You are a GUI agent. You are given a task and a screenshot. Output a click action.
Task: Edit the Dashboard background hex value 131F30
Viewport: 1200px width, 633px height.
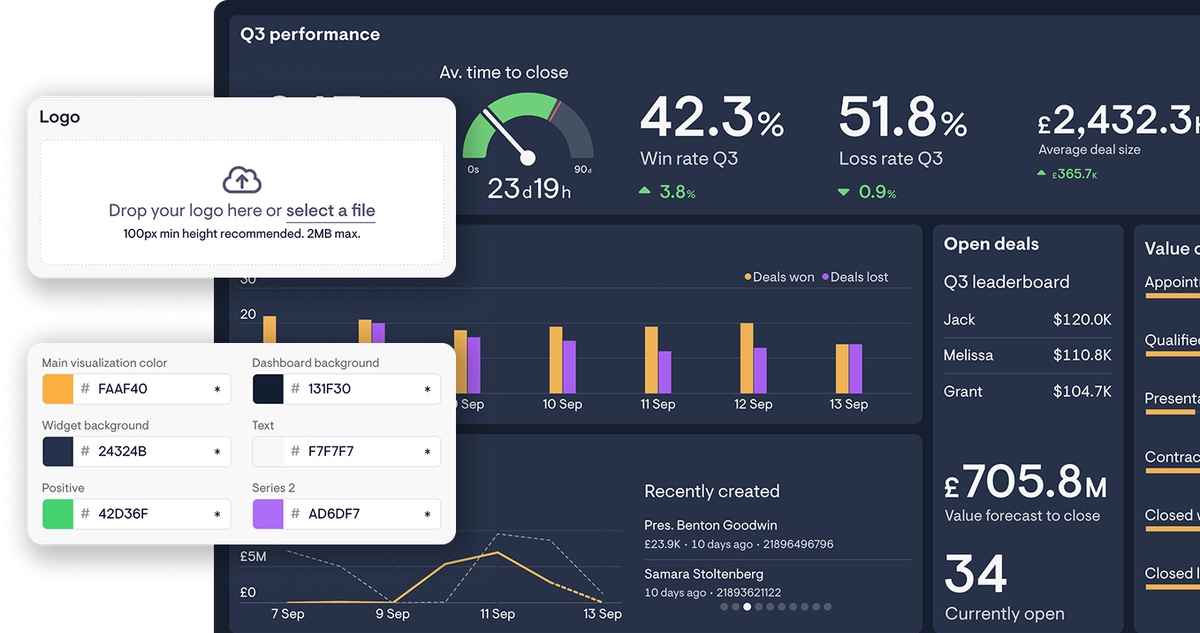(x=360, y=389)
